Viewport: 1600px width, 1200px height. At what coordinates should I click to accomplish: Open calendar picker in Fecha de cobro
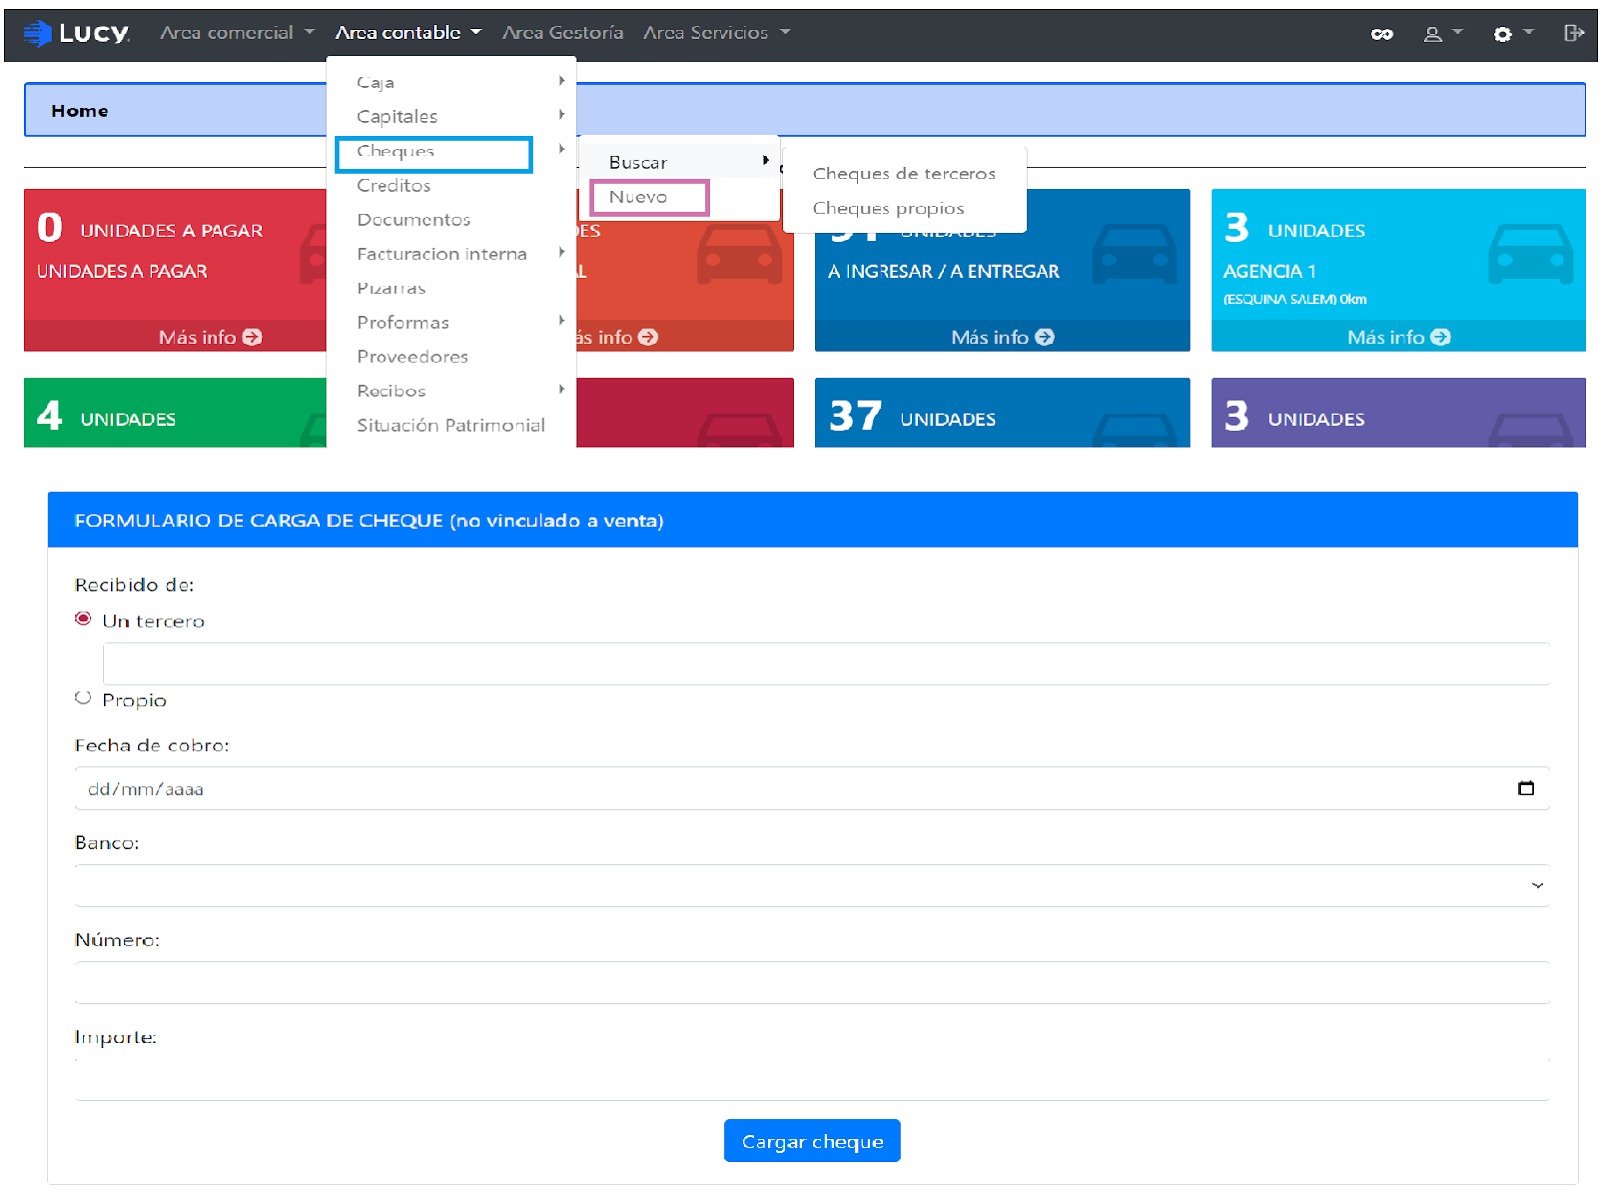coord(1526,788)
